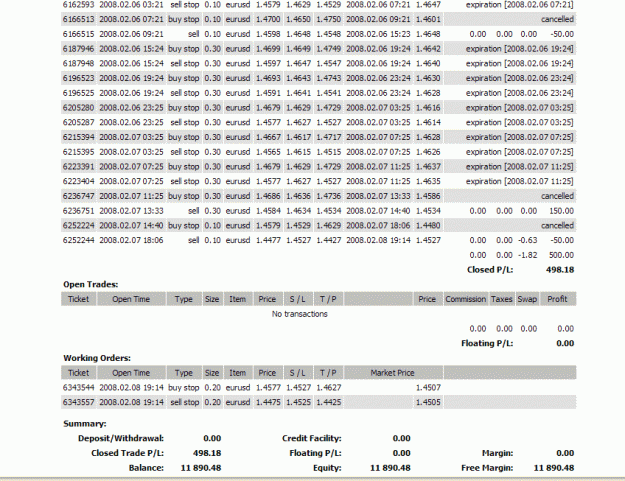Click the Equity value 11 890.48
625x481 pixels.
pos(390,468)
